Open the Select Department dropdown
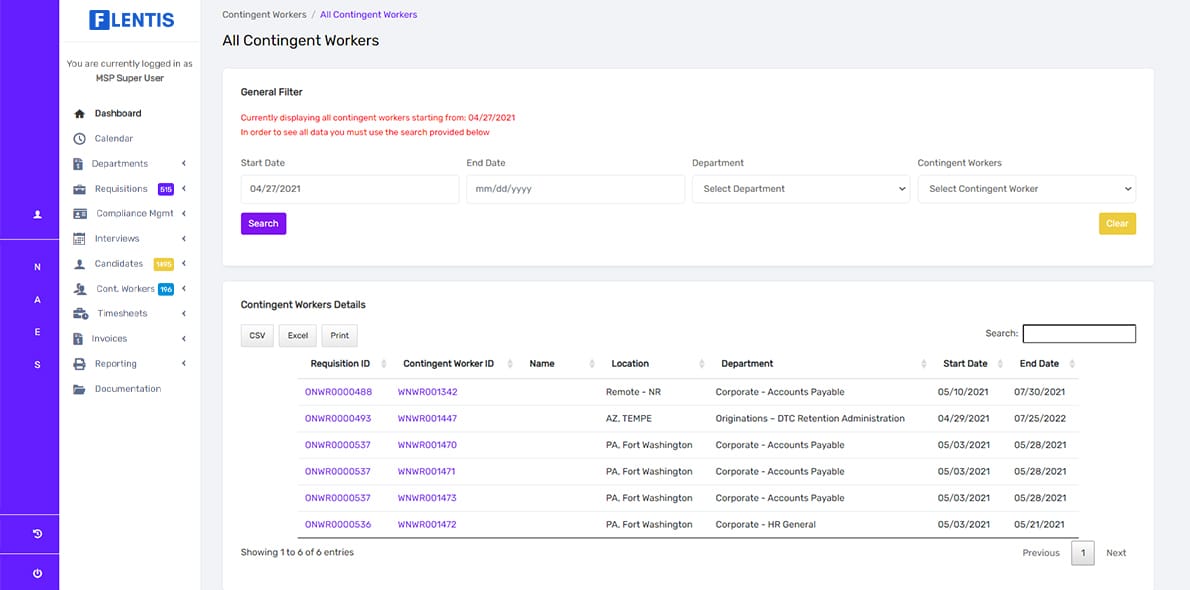This screenshot has height=590, width=1190. point(801,189)
